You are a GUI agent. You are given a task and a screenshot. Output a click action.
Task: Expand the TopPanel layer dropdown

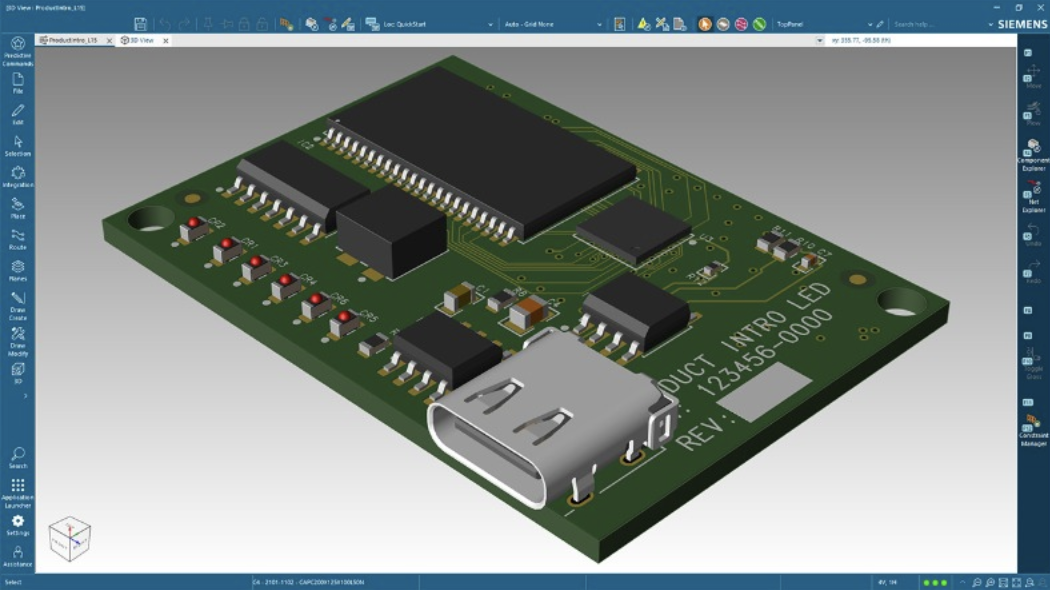[x=869, y=24]
